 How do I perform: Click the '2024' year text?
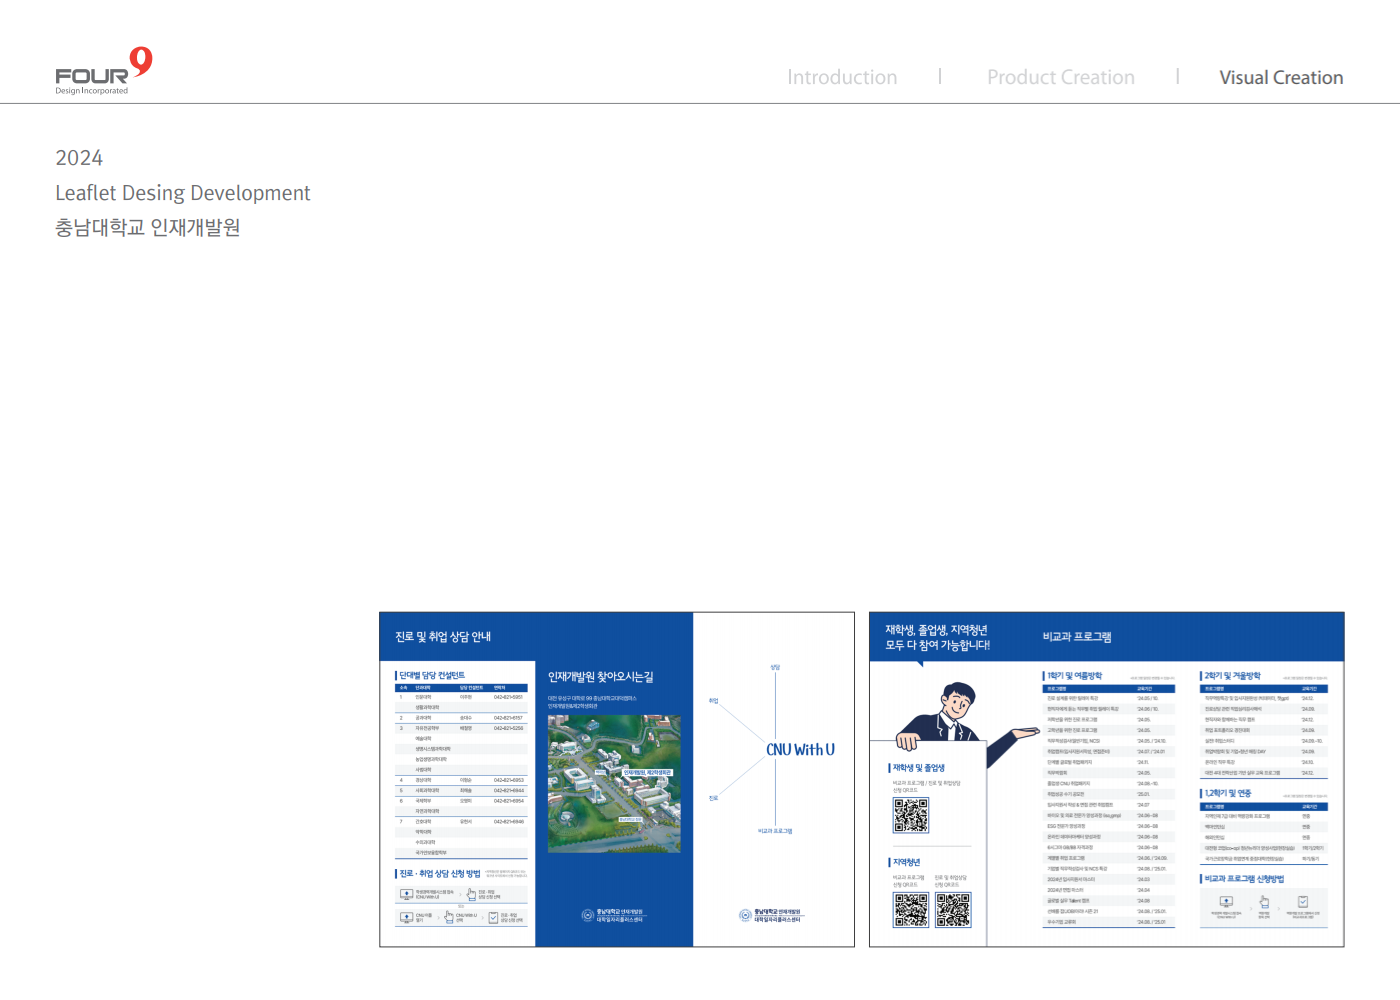coord(79,158)
